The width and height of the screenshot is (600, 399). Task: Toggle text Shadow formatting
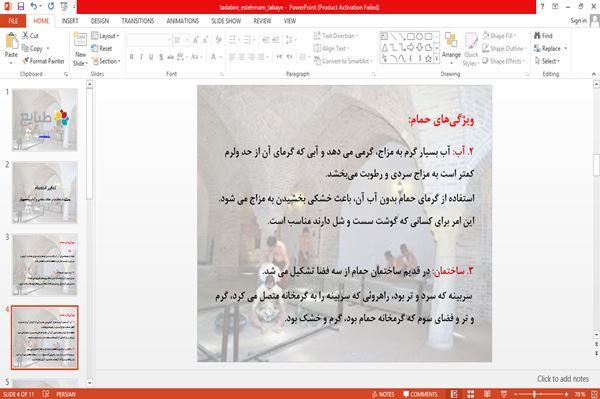click(x=161, y=57)
